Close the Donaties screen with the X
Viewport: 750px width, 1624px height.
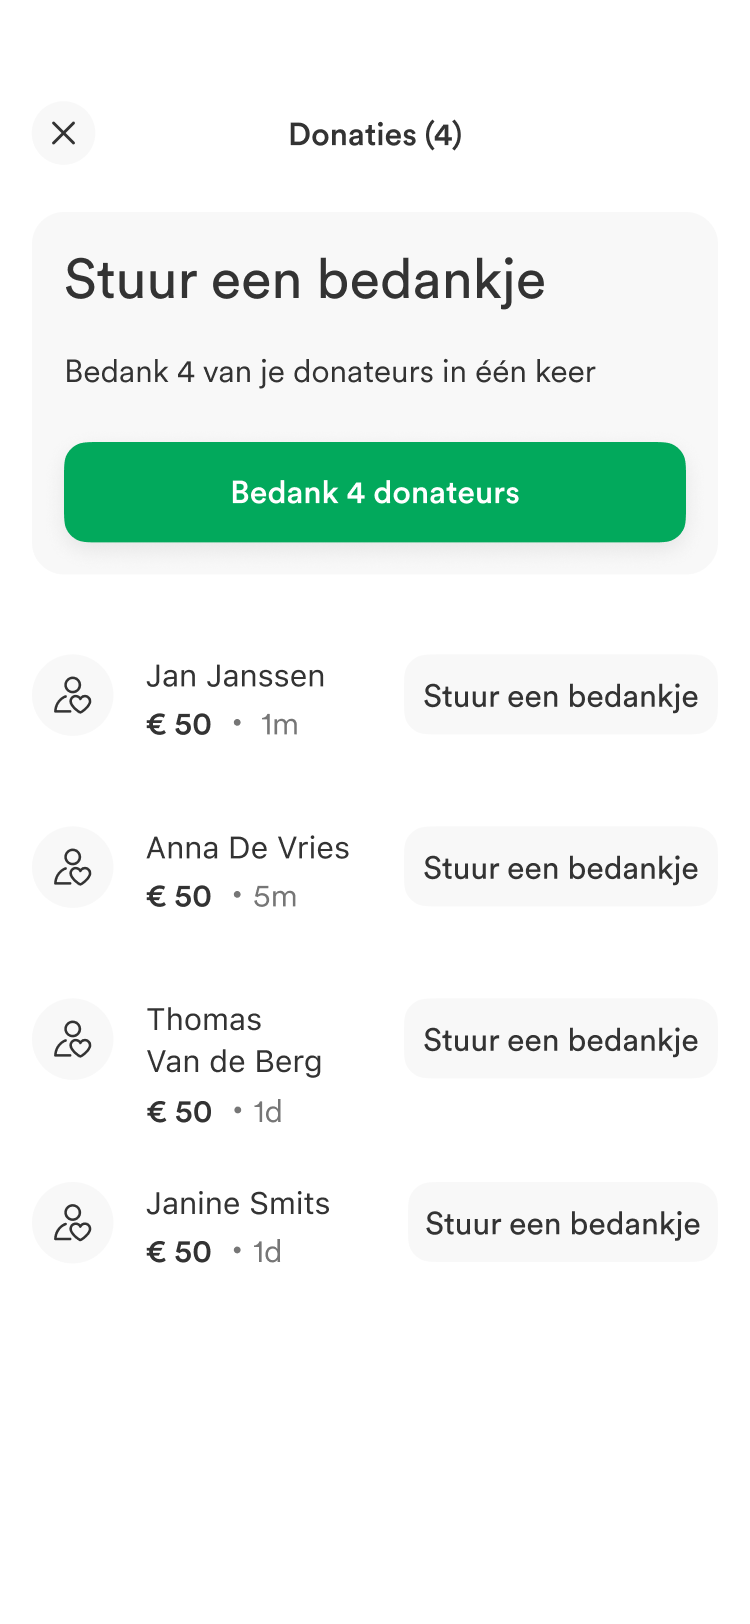coord(63,133)
